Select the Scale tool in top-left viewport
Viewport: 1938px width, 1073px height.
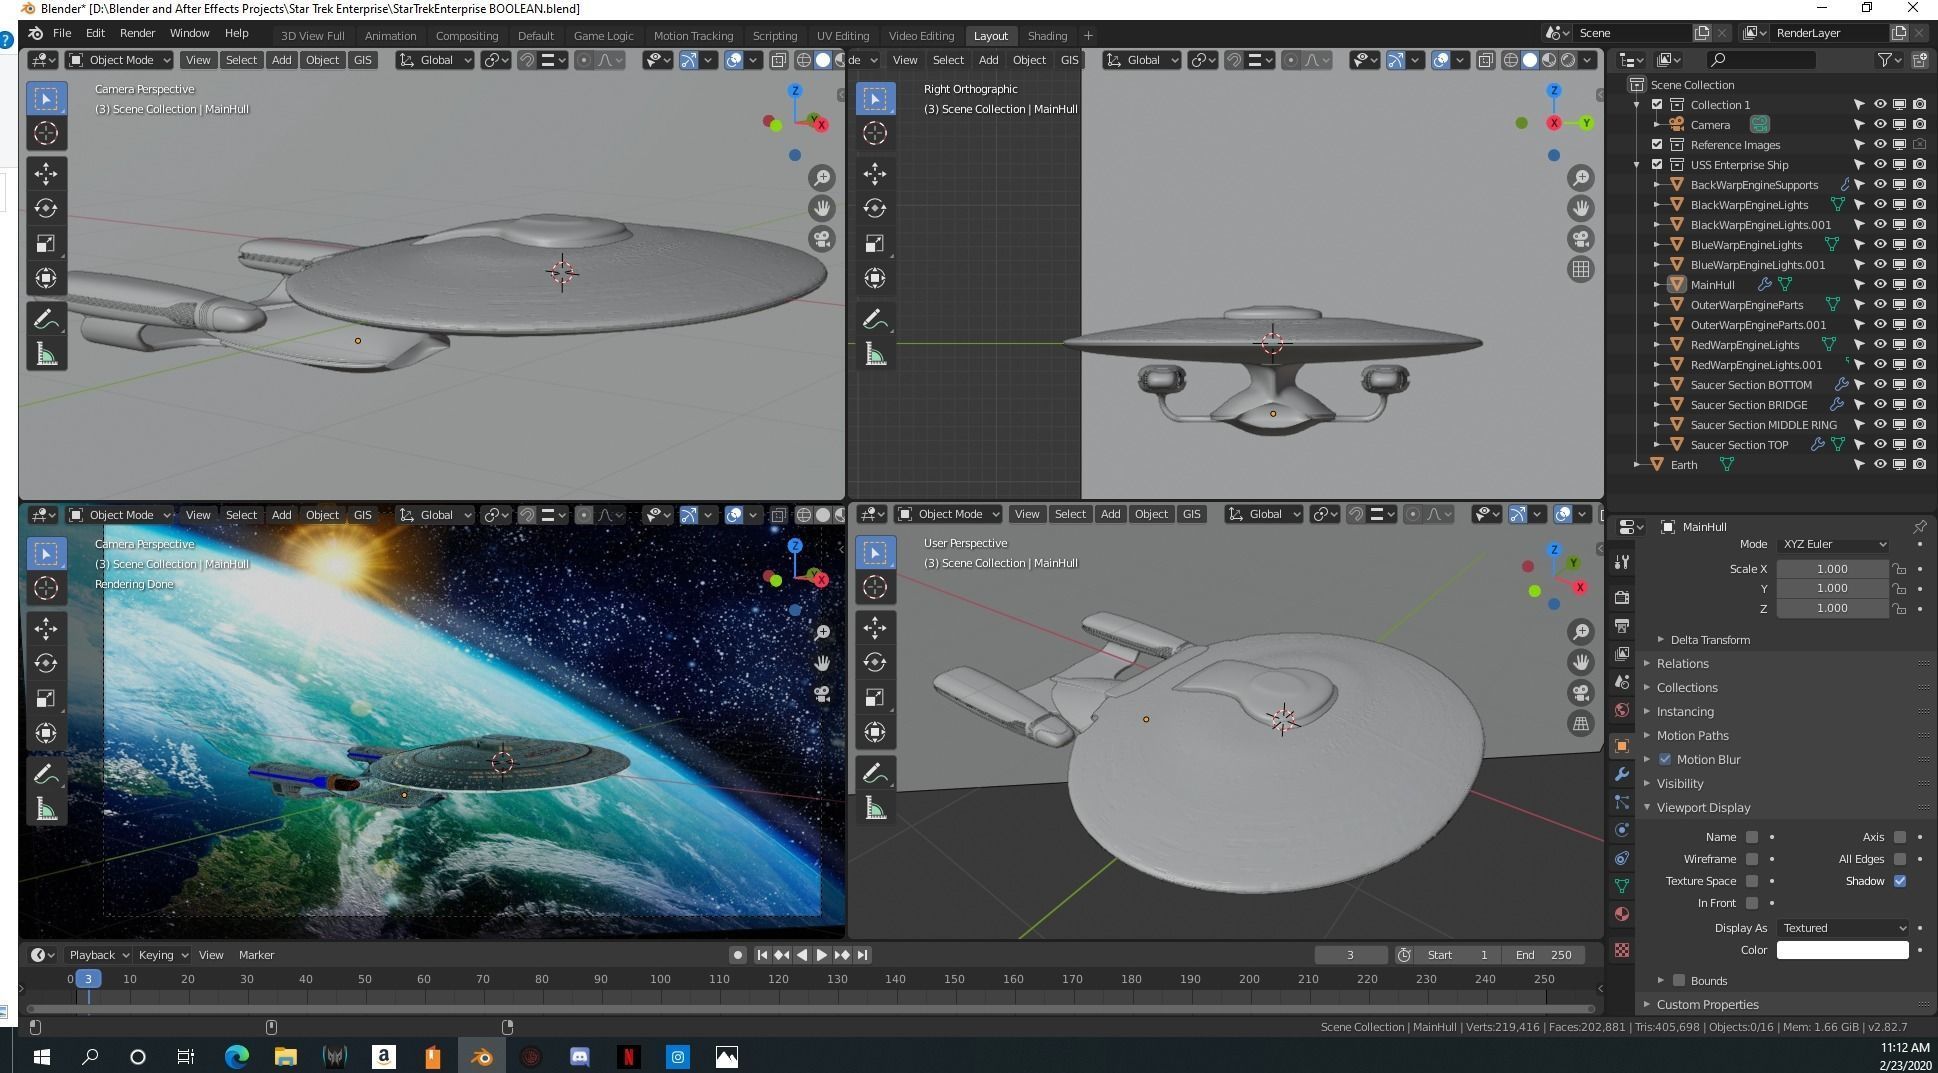point(46,243)
